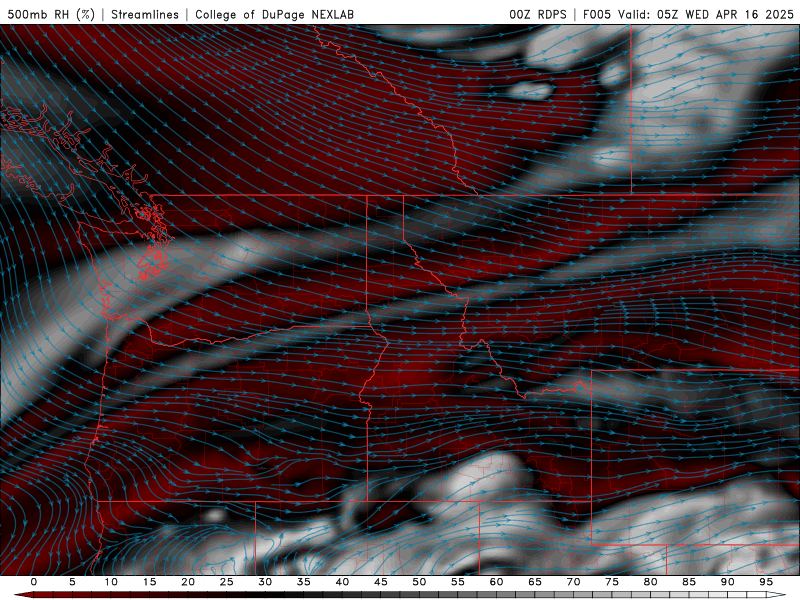Viewport: 800px width, 600px height.
Task: Click the "30" value on the color scale
Action: coord(265,582)
